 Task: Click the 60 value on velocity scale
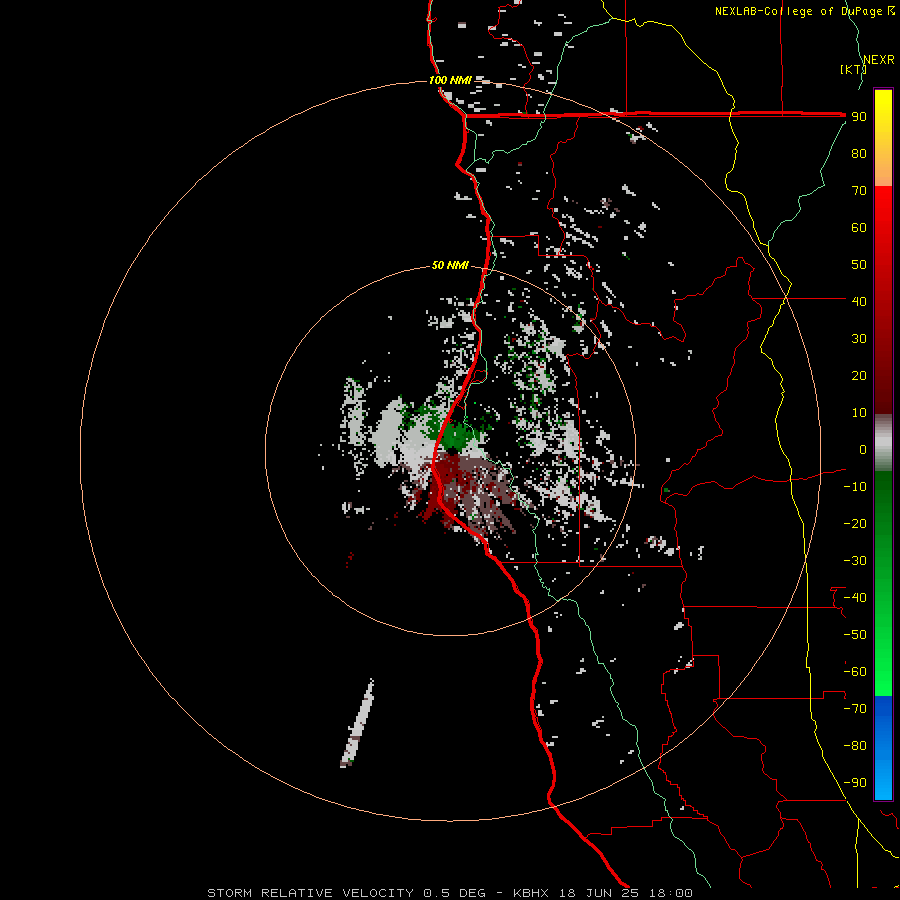[x=859, y=227]
